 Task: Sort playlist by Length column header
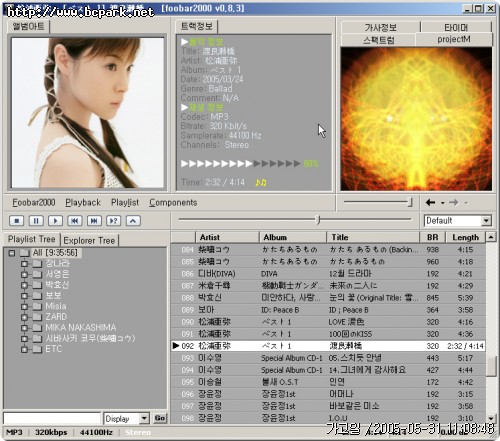[x=466, y=237]
